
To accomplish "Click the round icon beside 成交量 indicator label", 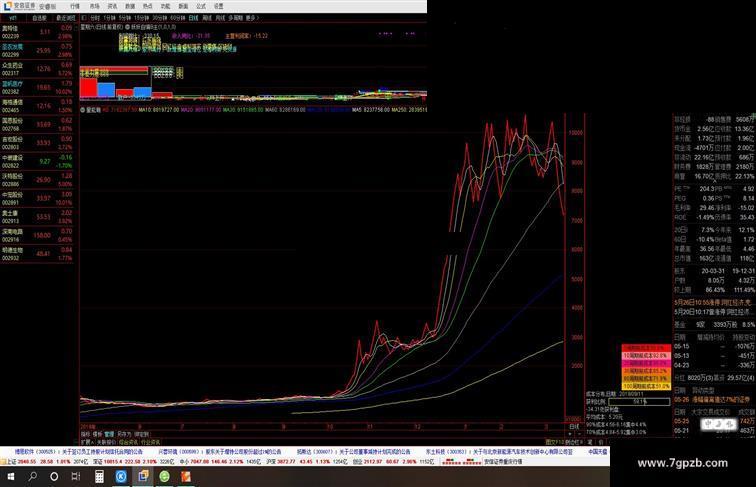I will (82, 110).
